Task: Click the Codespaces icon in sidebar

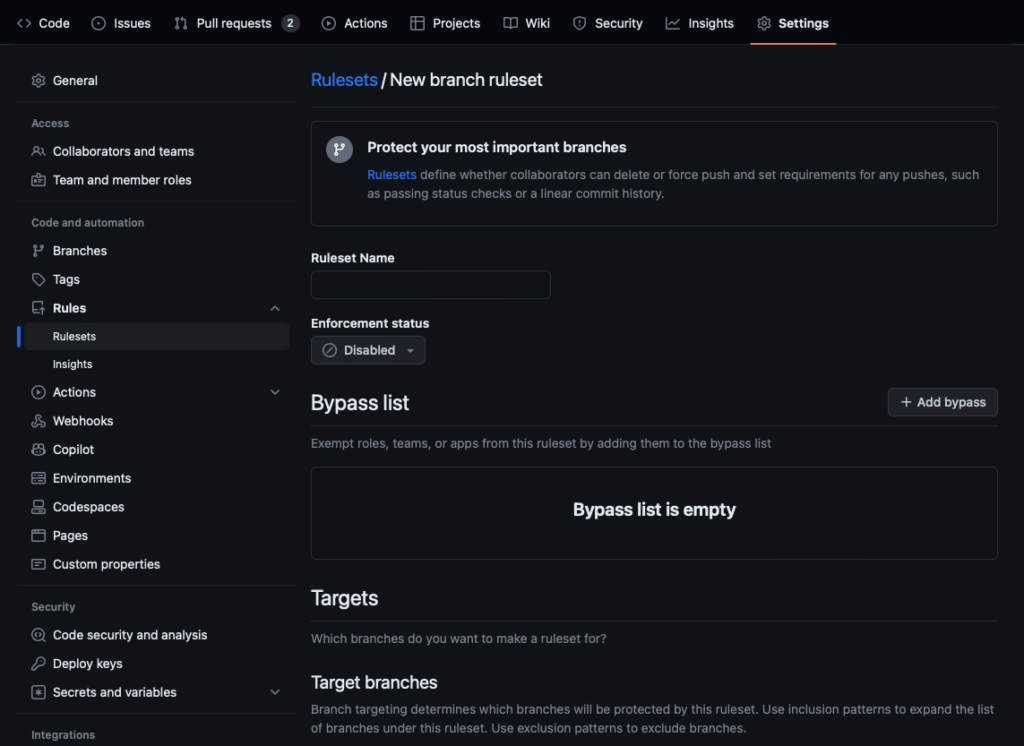Action: coord(38,507)
